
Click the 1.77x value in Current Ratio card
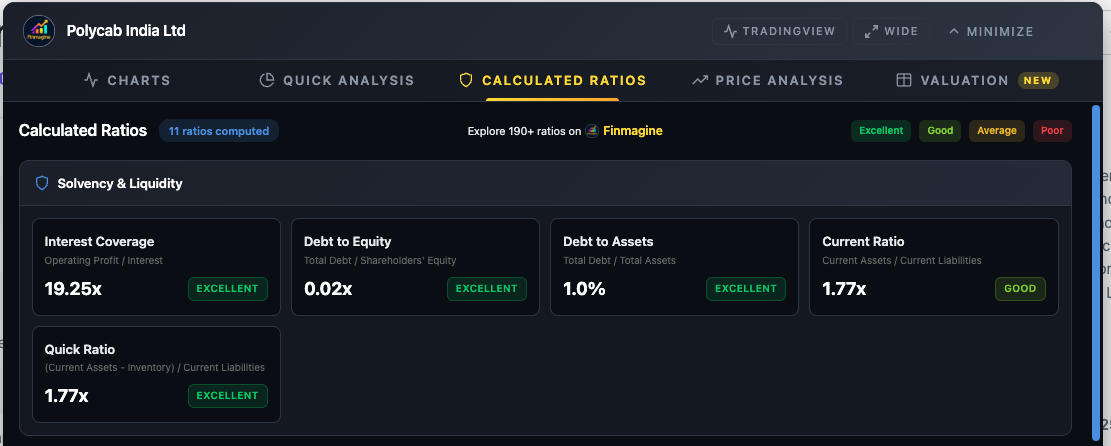(x=844, y=289)
